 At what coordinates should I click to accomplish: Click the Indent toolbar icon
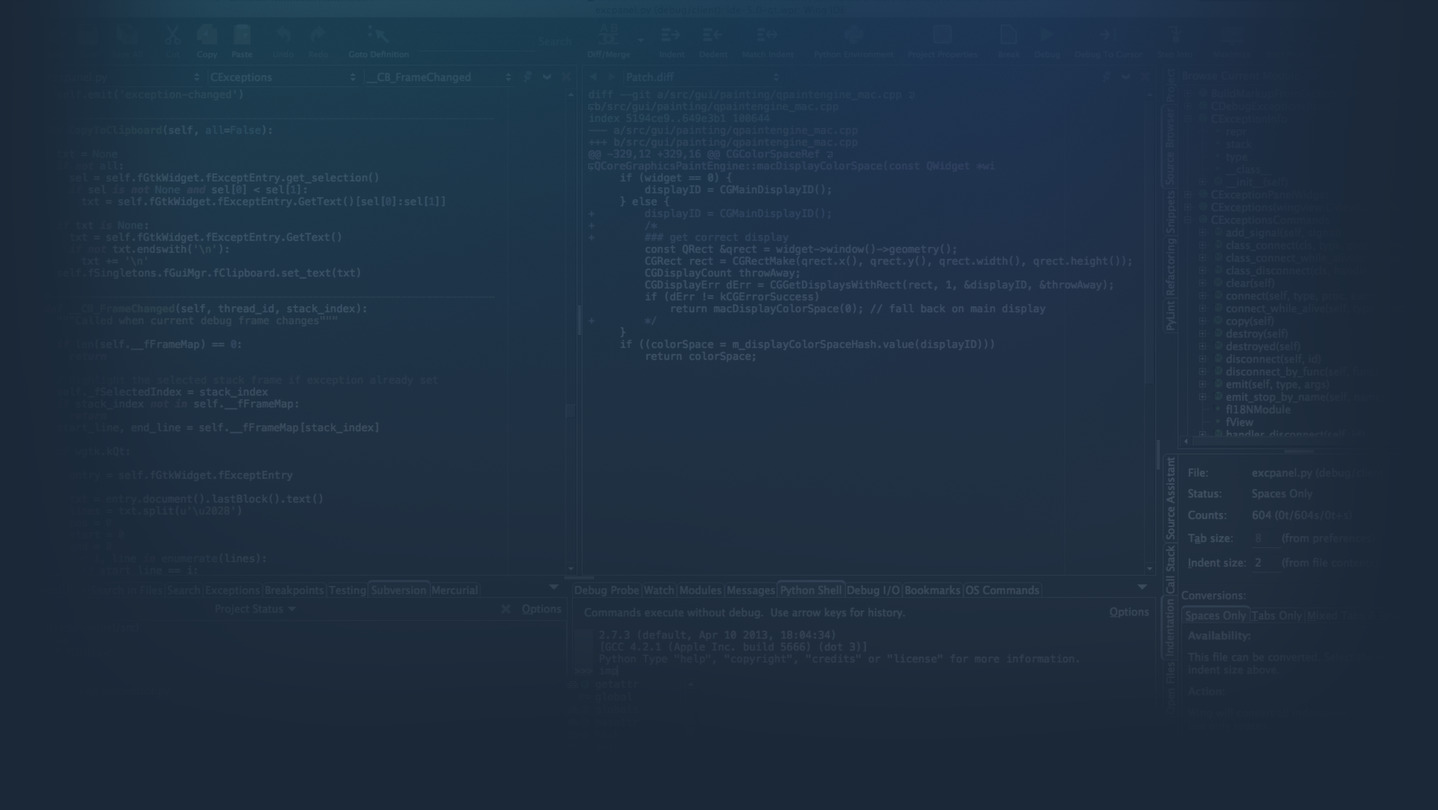click(x=671, y=38)
